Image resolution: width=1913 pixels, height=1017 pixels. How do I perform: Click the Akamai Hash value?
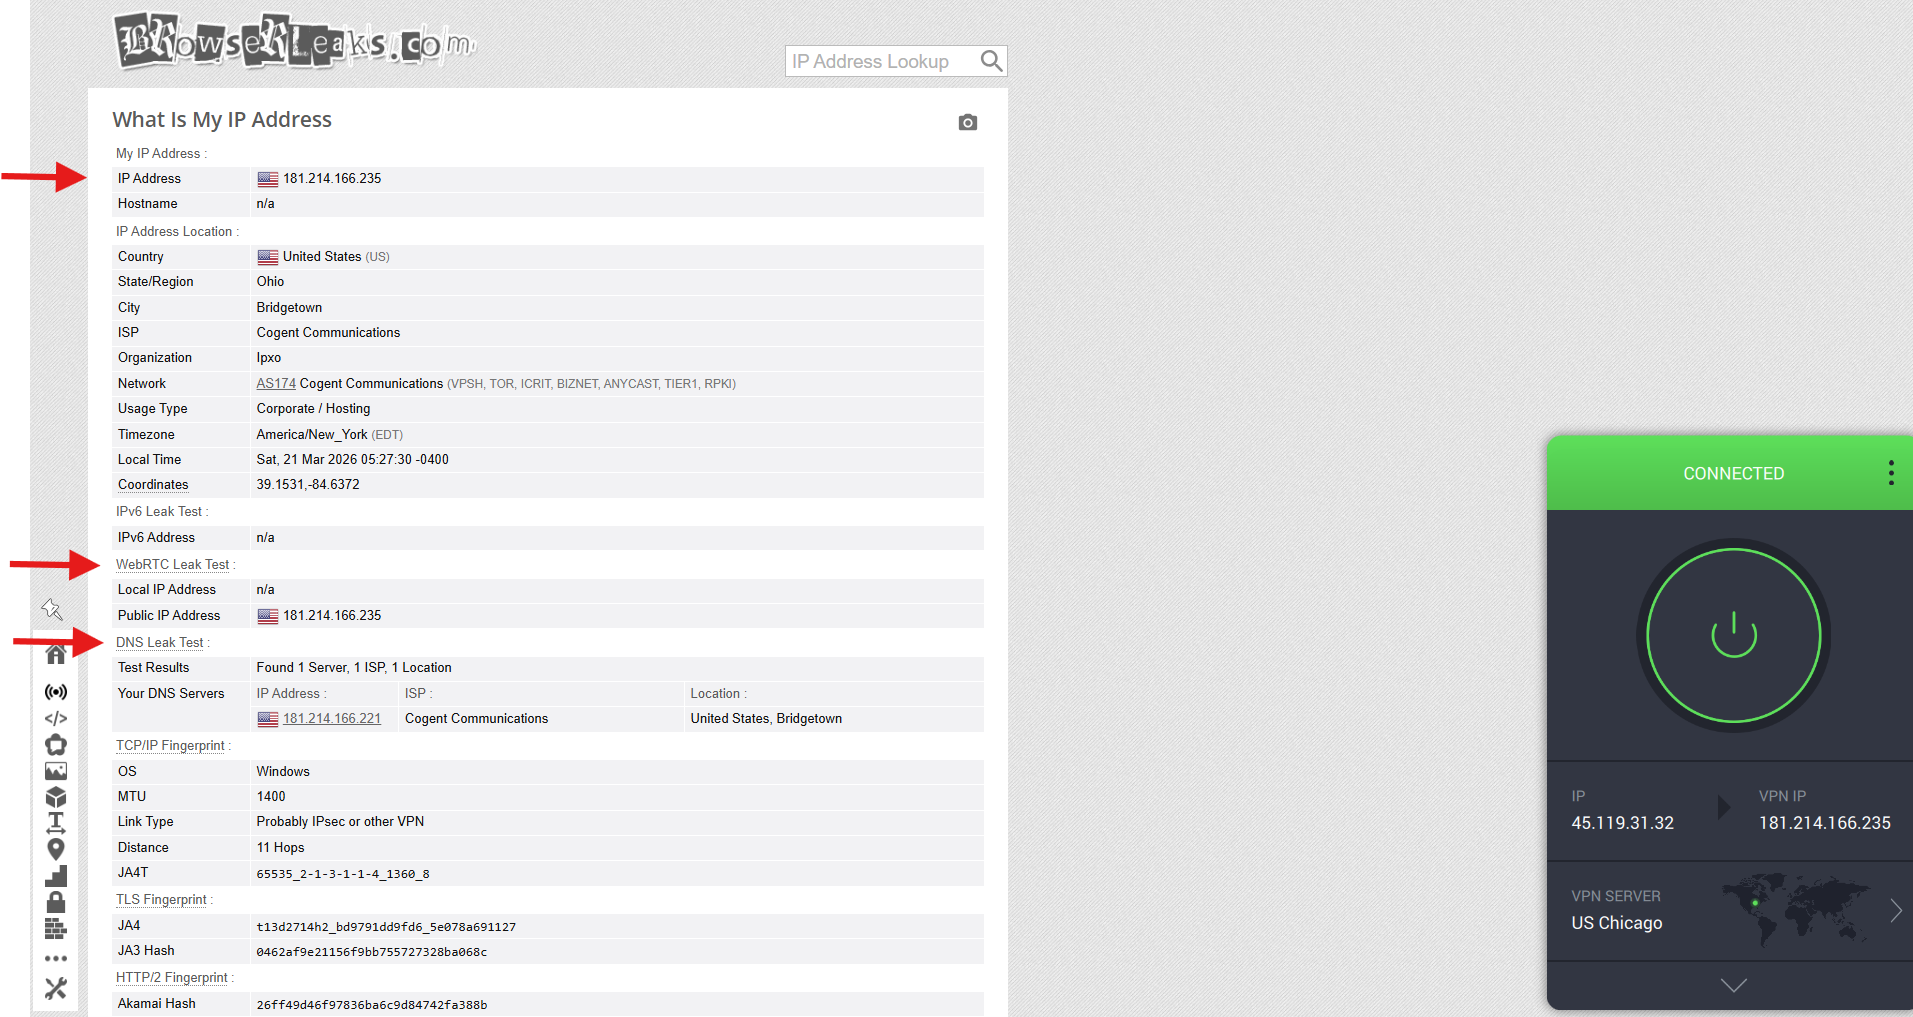[x=372, y=1005]
